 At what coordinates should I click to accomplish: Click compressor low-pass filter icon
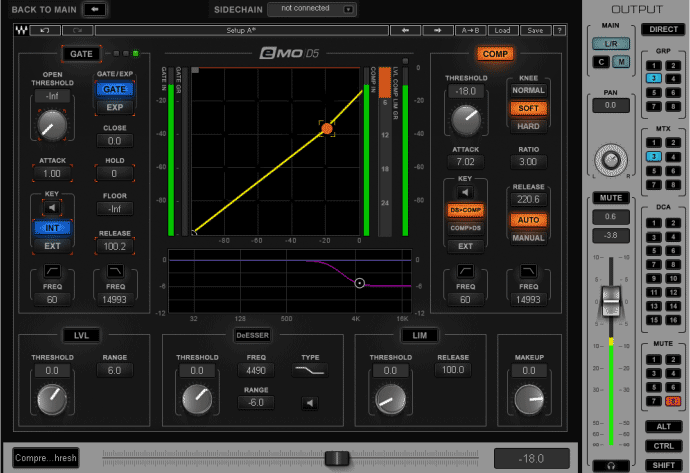click(x=529, y=271)
